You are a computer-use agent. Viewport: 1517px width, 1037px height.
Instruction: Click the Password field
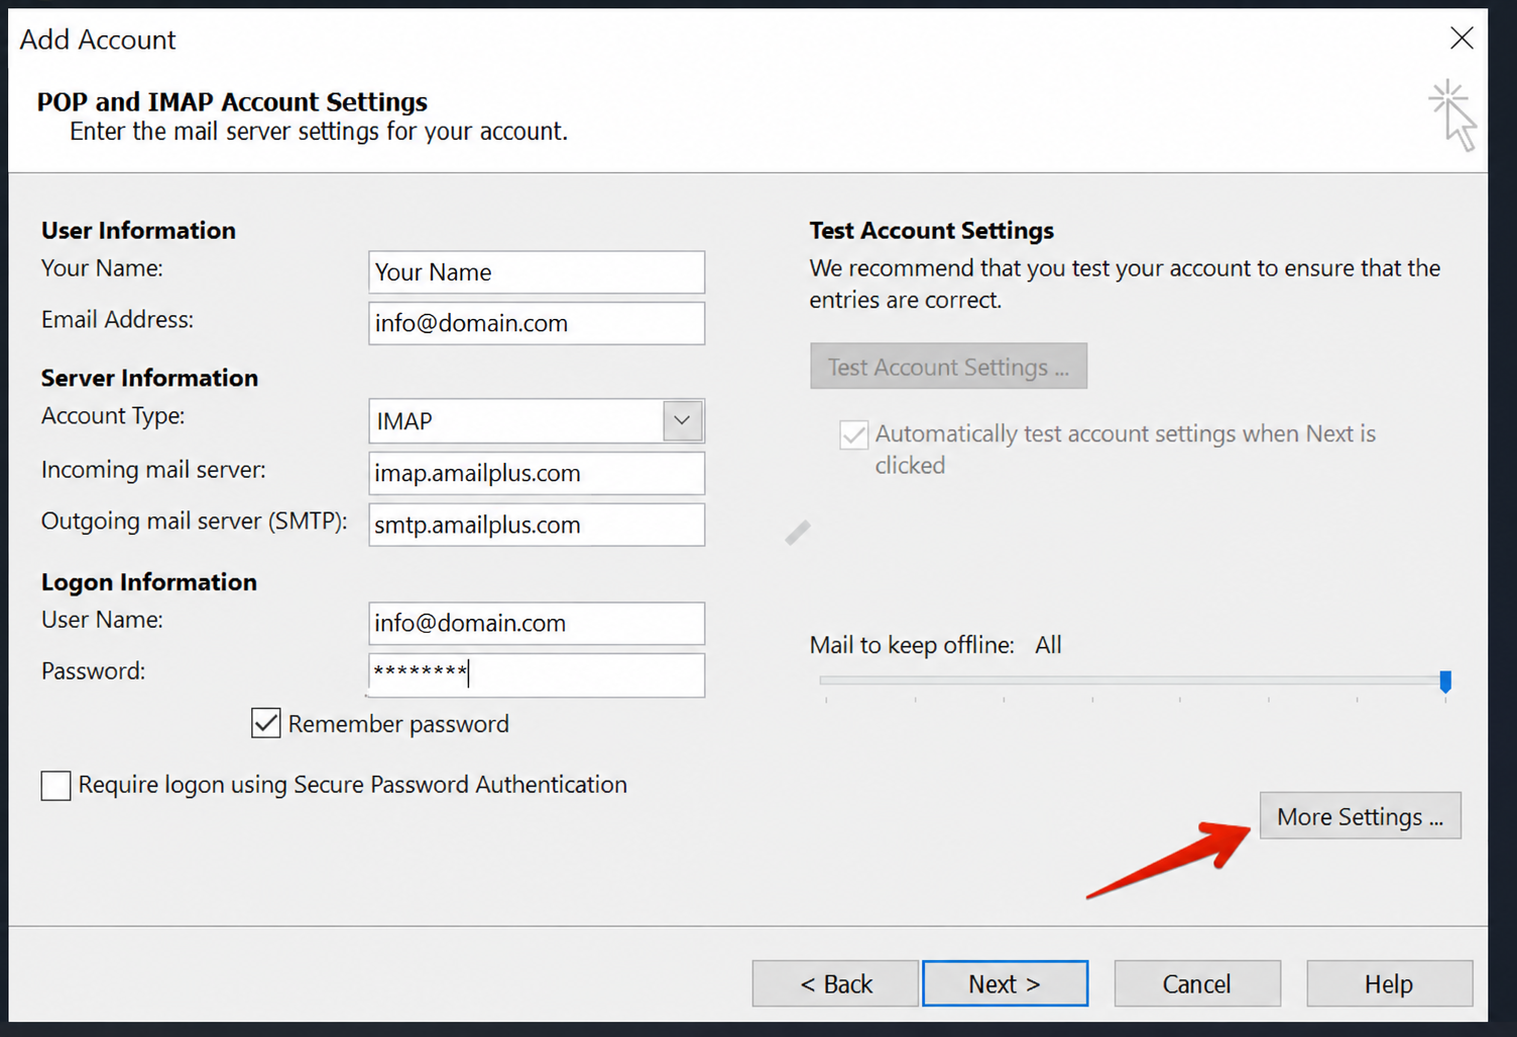click(x=536, y=675)
